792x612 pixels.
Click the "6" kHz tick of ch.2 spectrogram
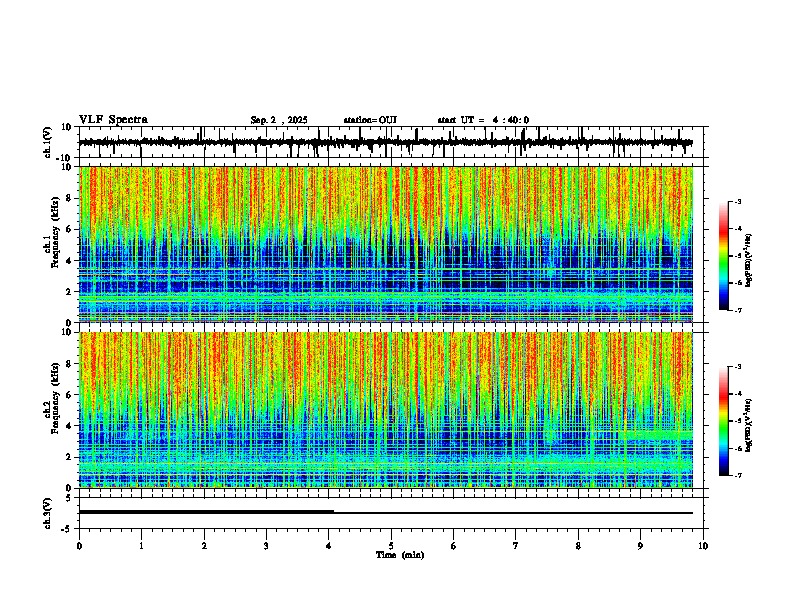[x=69, y=395]
